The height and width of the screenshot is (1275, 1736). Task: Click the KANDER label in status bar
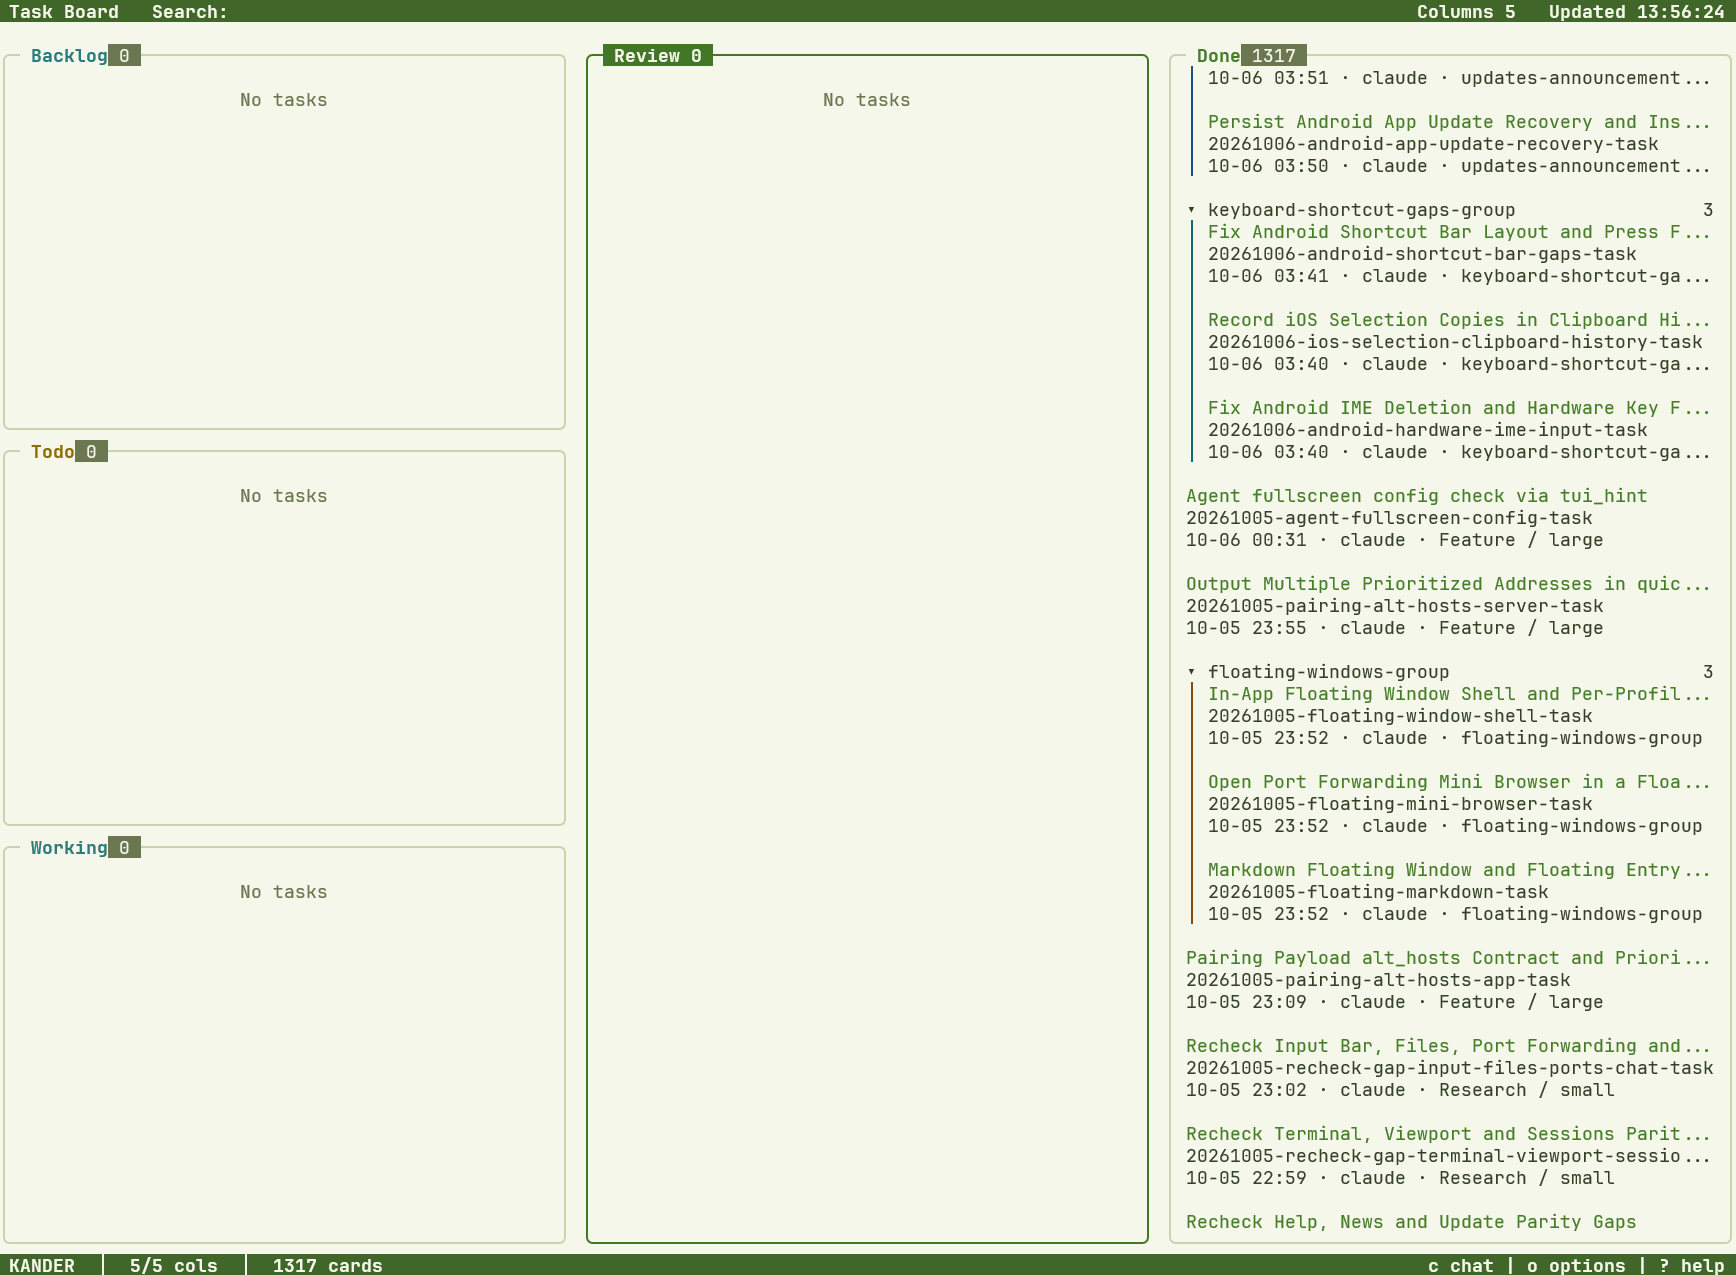42,1265
